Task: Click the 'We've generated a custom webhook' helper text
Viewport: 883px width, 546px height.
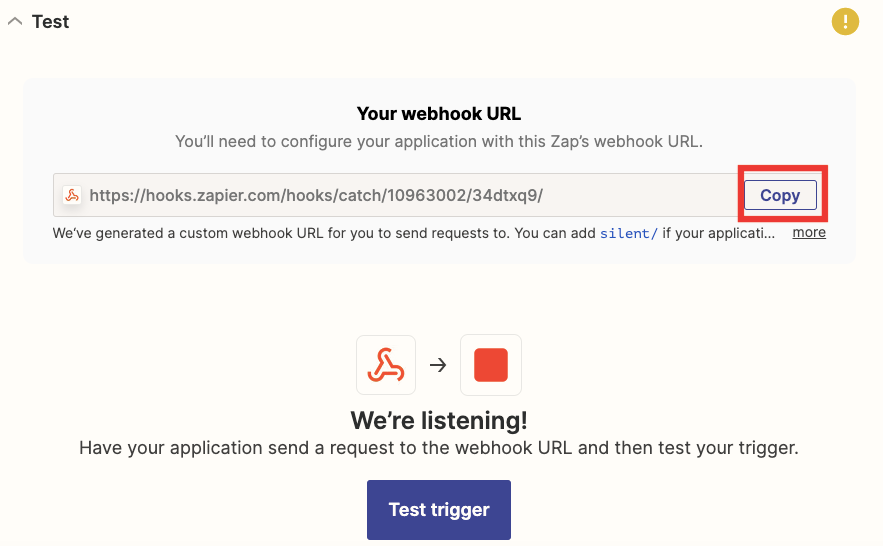Action: pyautogui.click(x=324, y=233)
